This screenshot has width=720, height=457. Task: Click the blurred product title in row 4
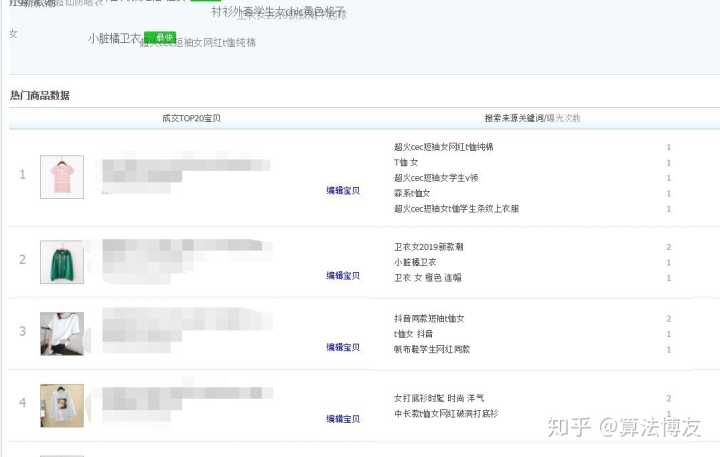(186, 404)
